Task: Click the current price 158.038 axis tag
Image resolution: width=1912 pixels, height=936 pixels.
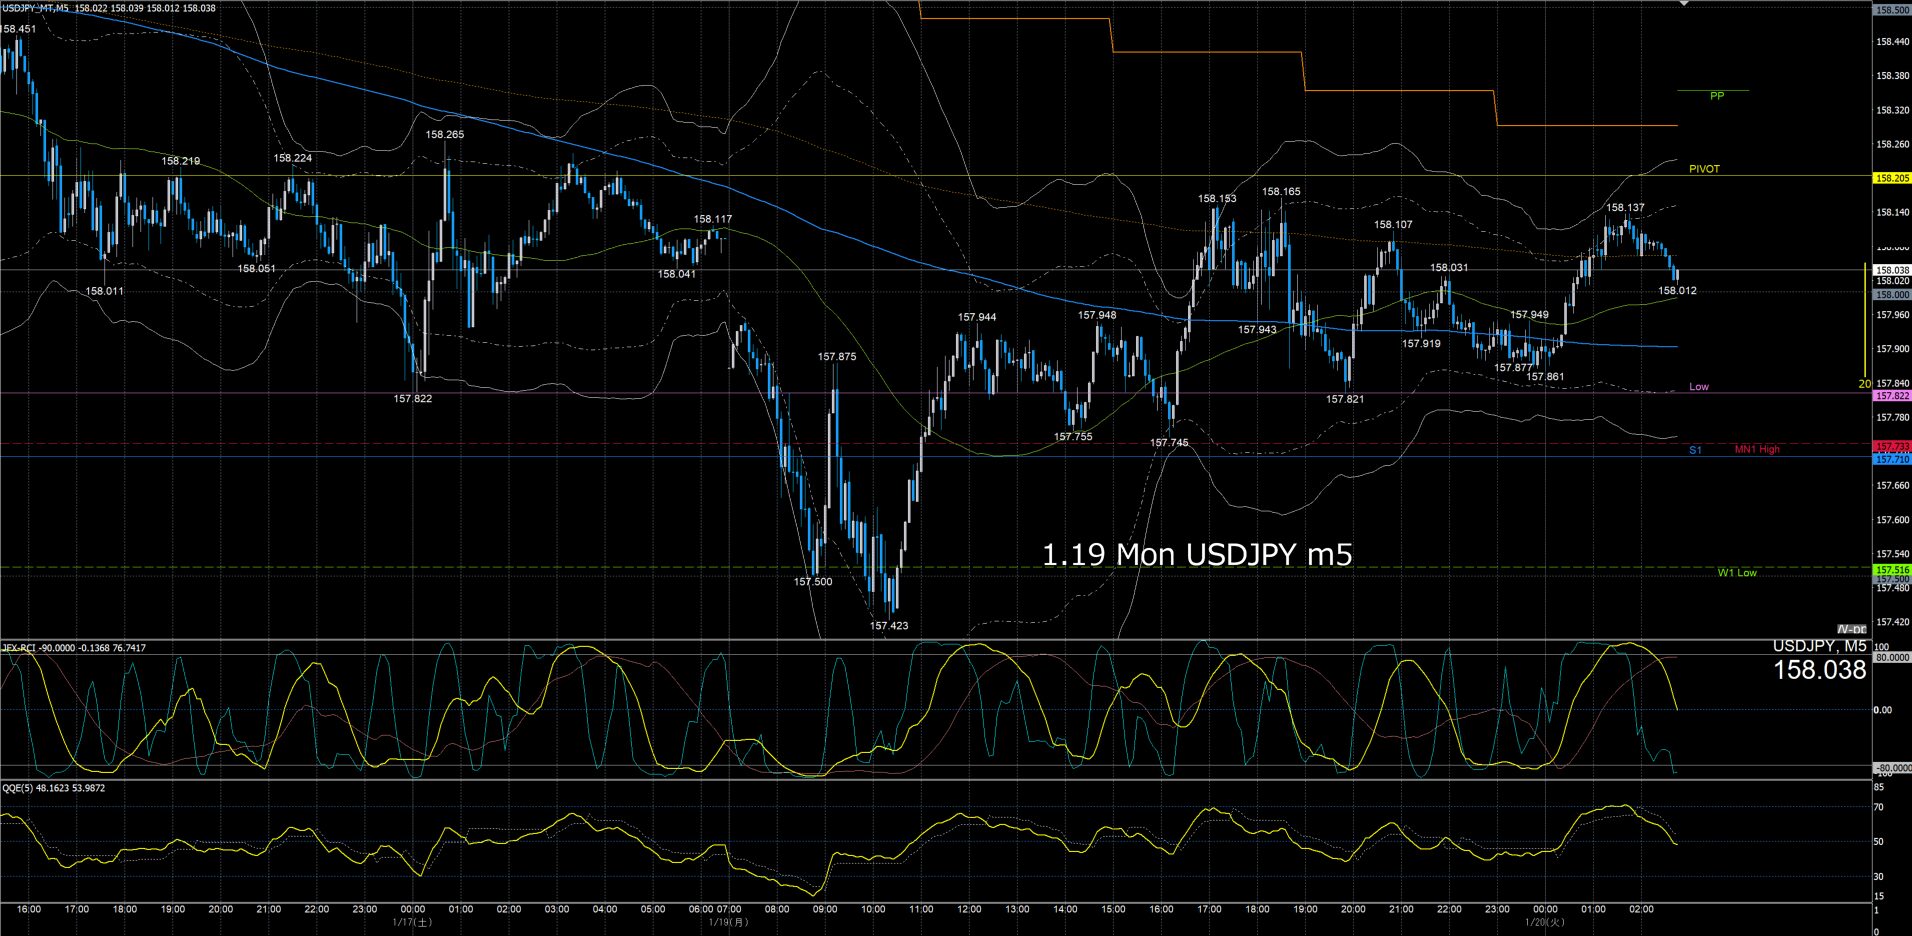Action: (1891, 270)
